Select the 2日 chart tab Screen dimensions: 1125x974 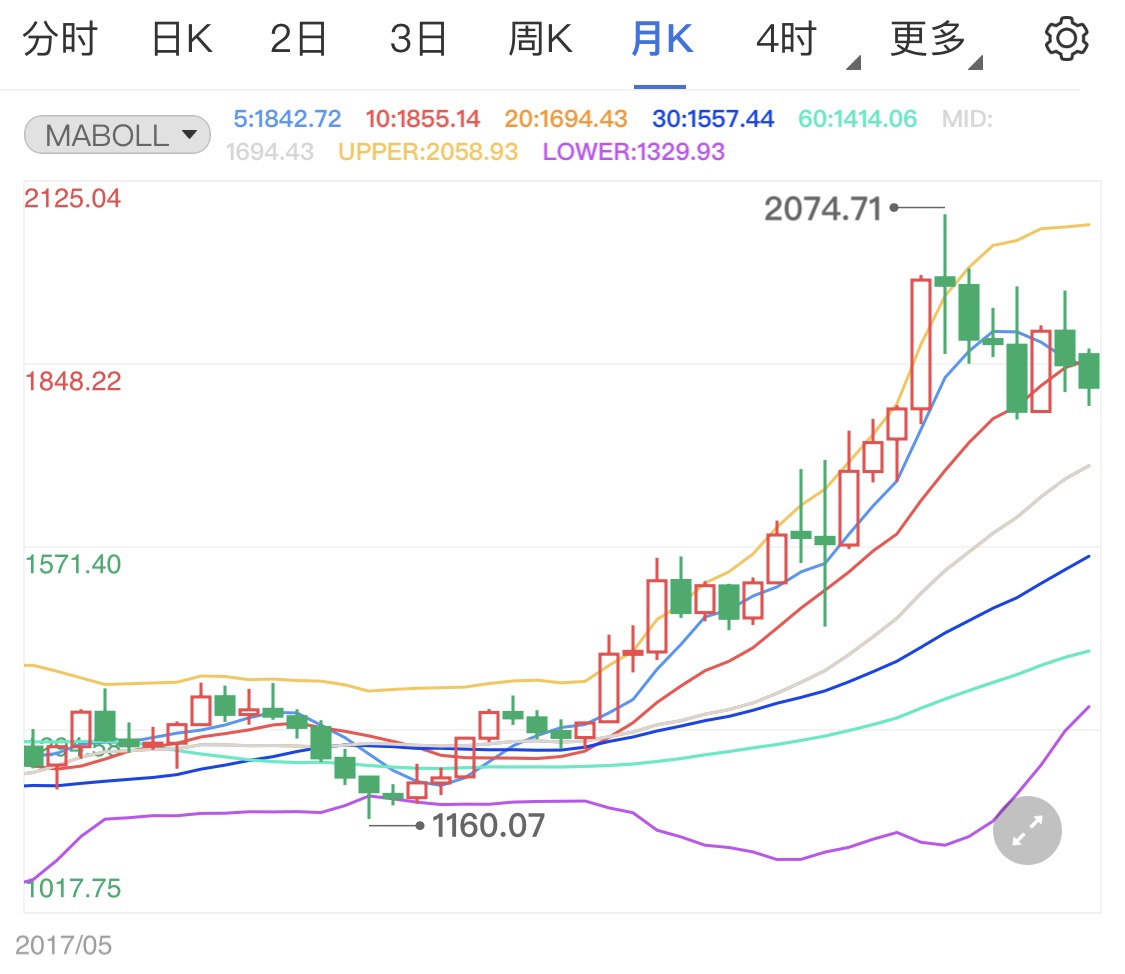pyautogui.click(x=298, y=39)
